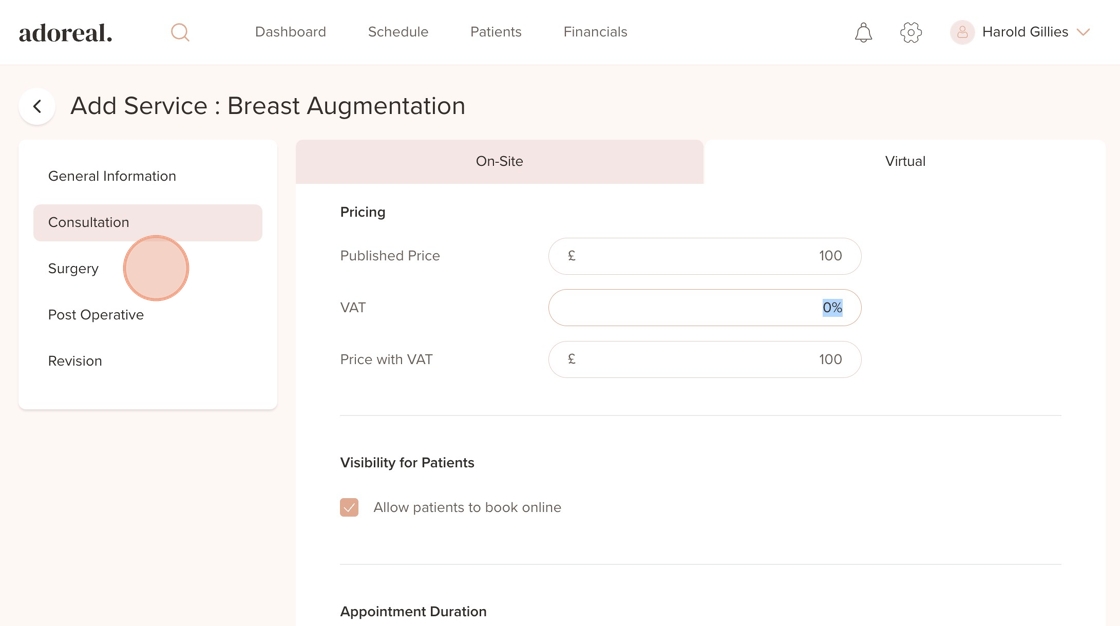The width and height of the screenshot is (1120, 626).
Task: Click the Price with VAT field
Action: 704,360
